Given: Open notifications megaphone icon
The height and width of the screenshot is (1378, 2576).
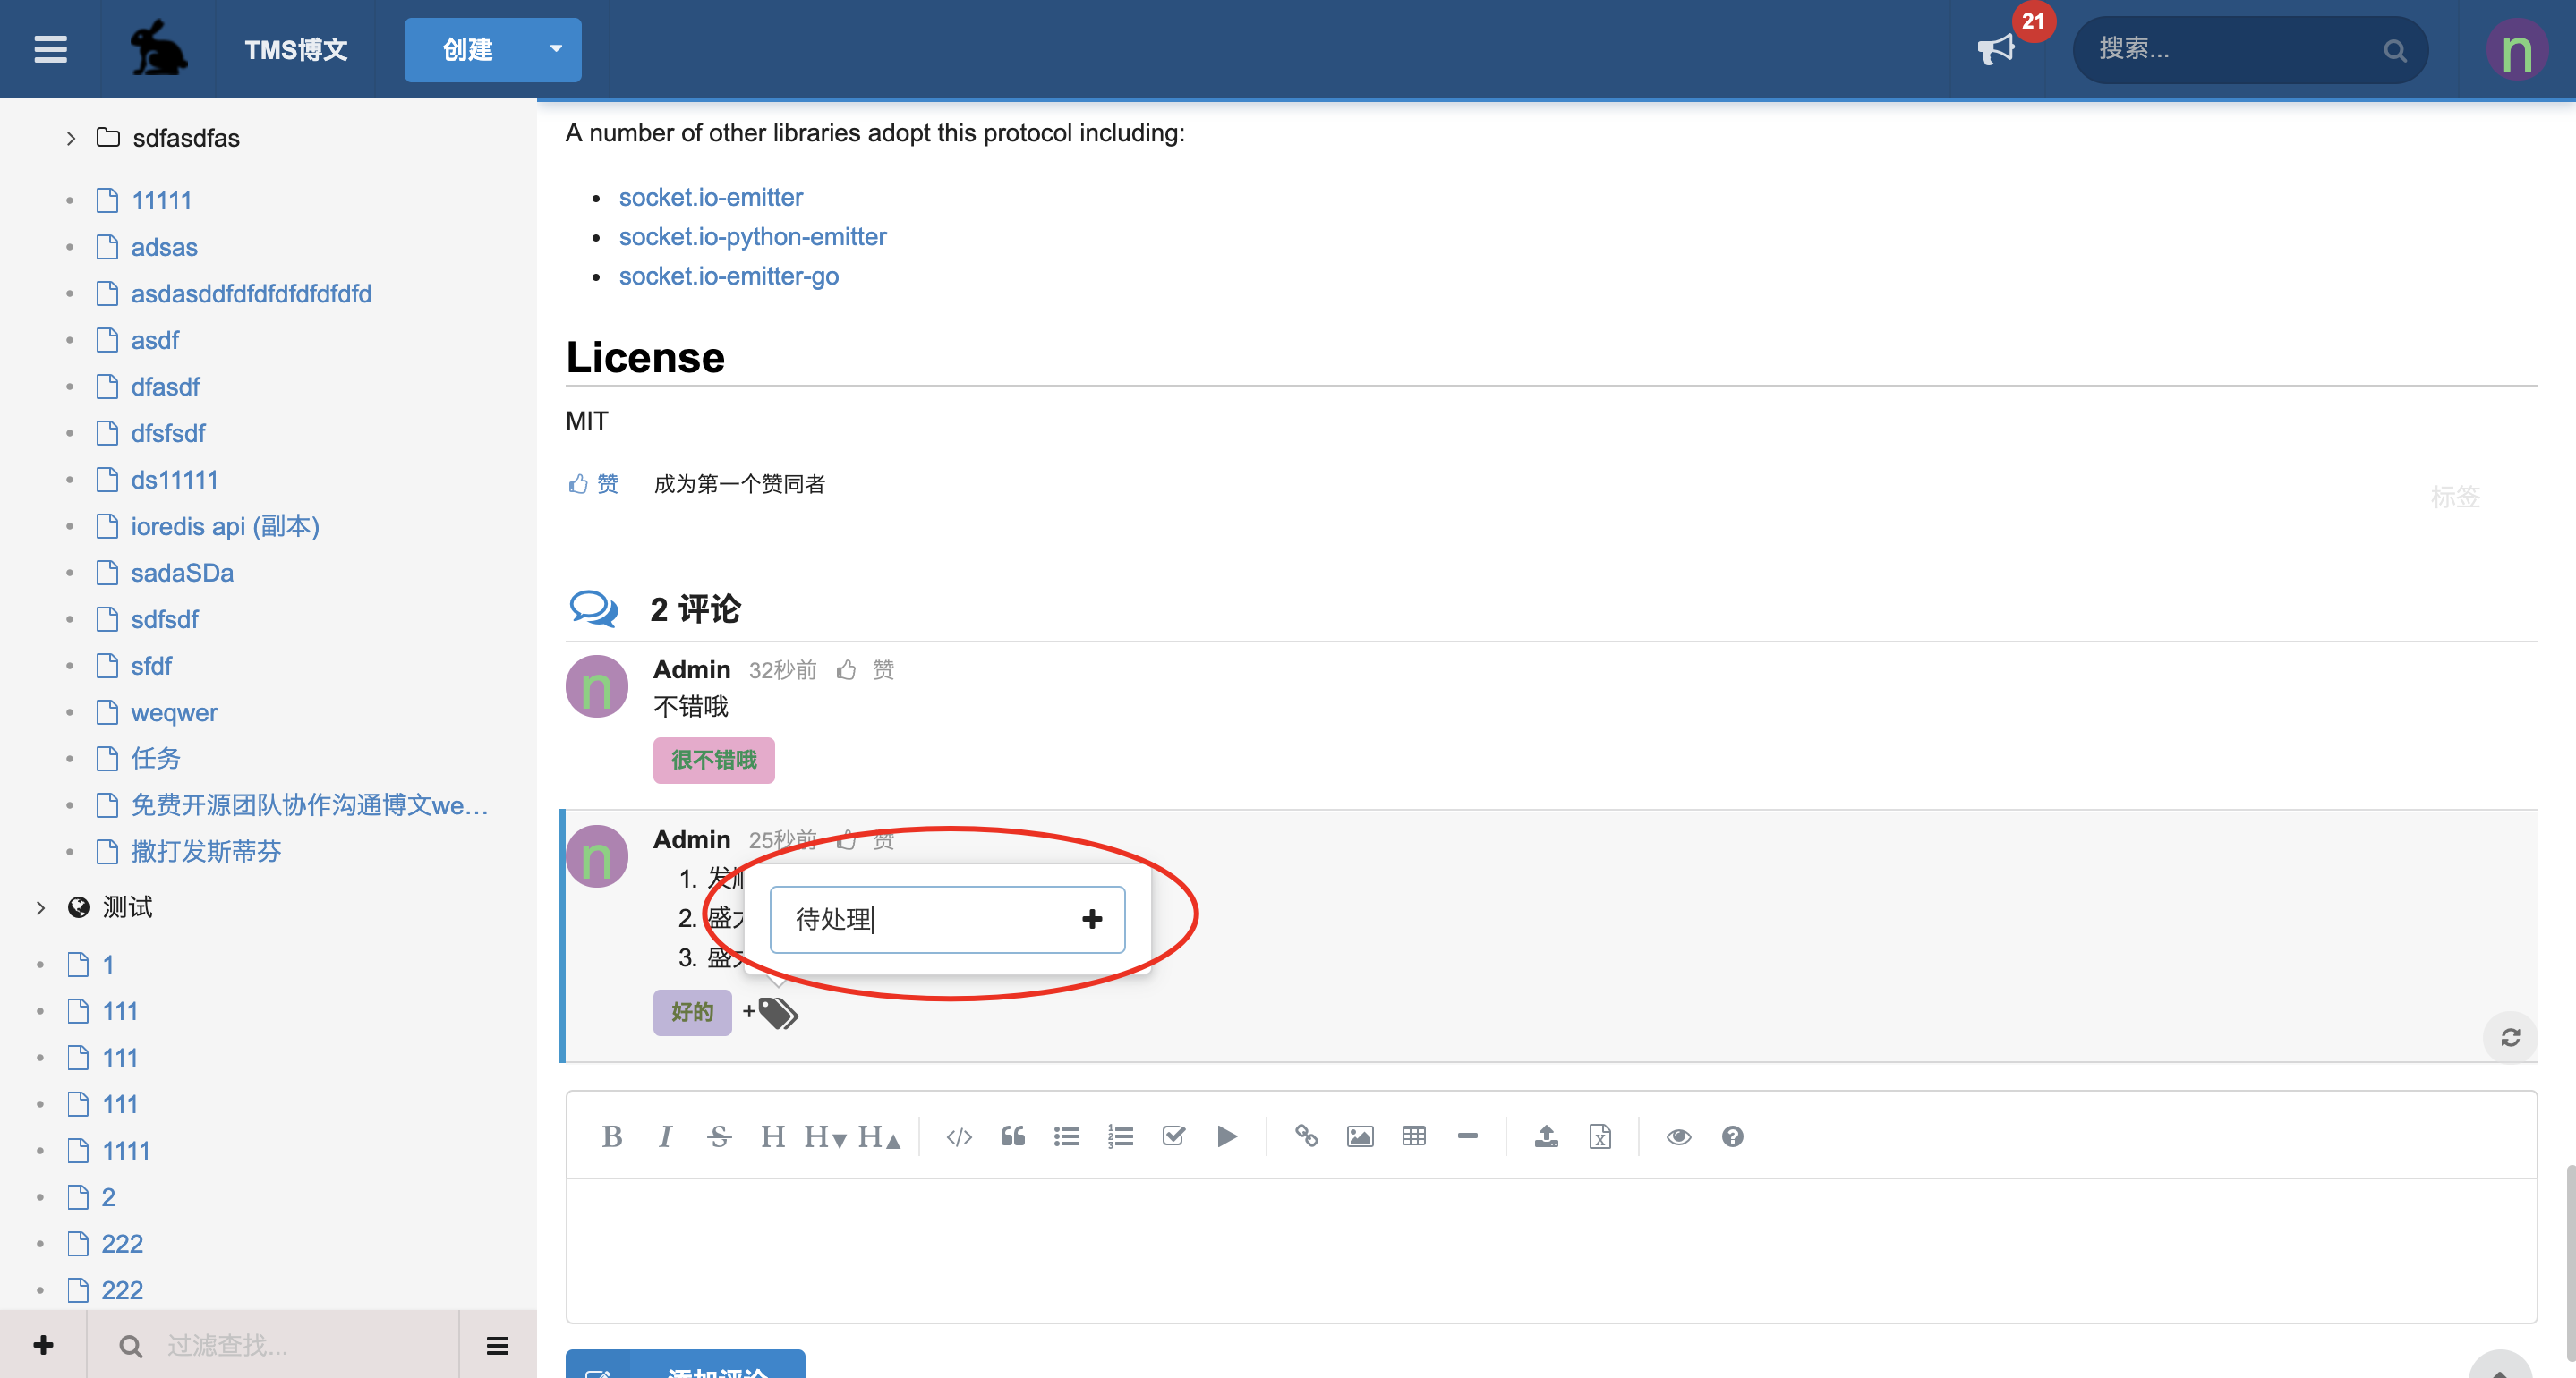Looking at the screenshot, I should tap(1996, 49).
